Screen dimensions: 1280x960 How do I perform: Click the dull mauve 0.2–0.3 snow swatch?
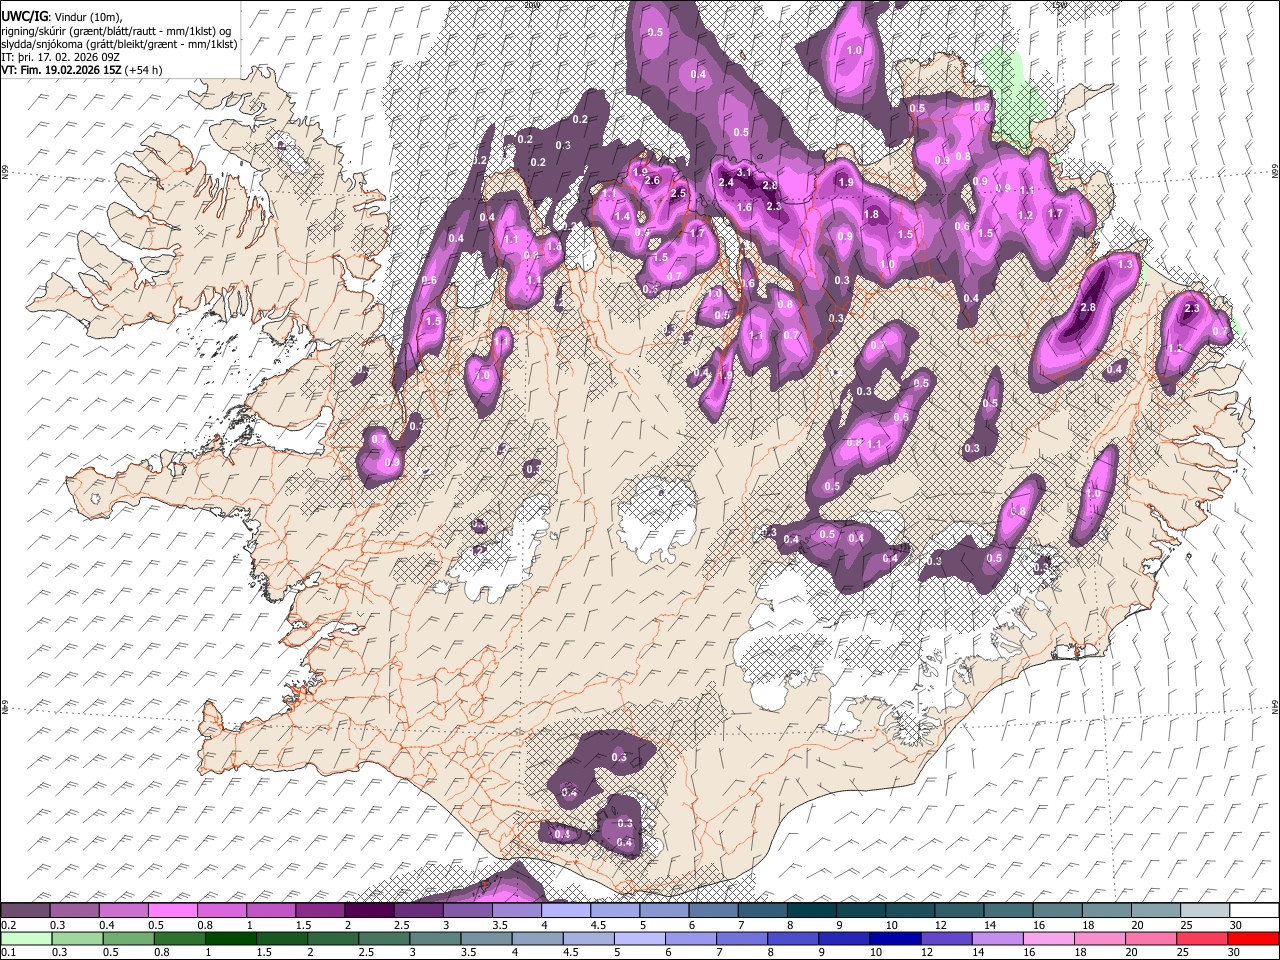coord(25,910)
